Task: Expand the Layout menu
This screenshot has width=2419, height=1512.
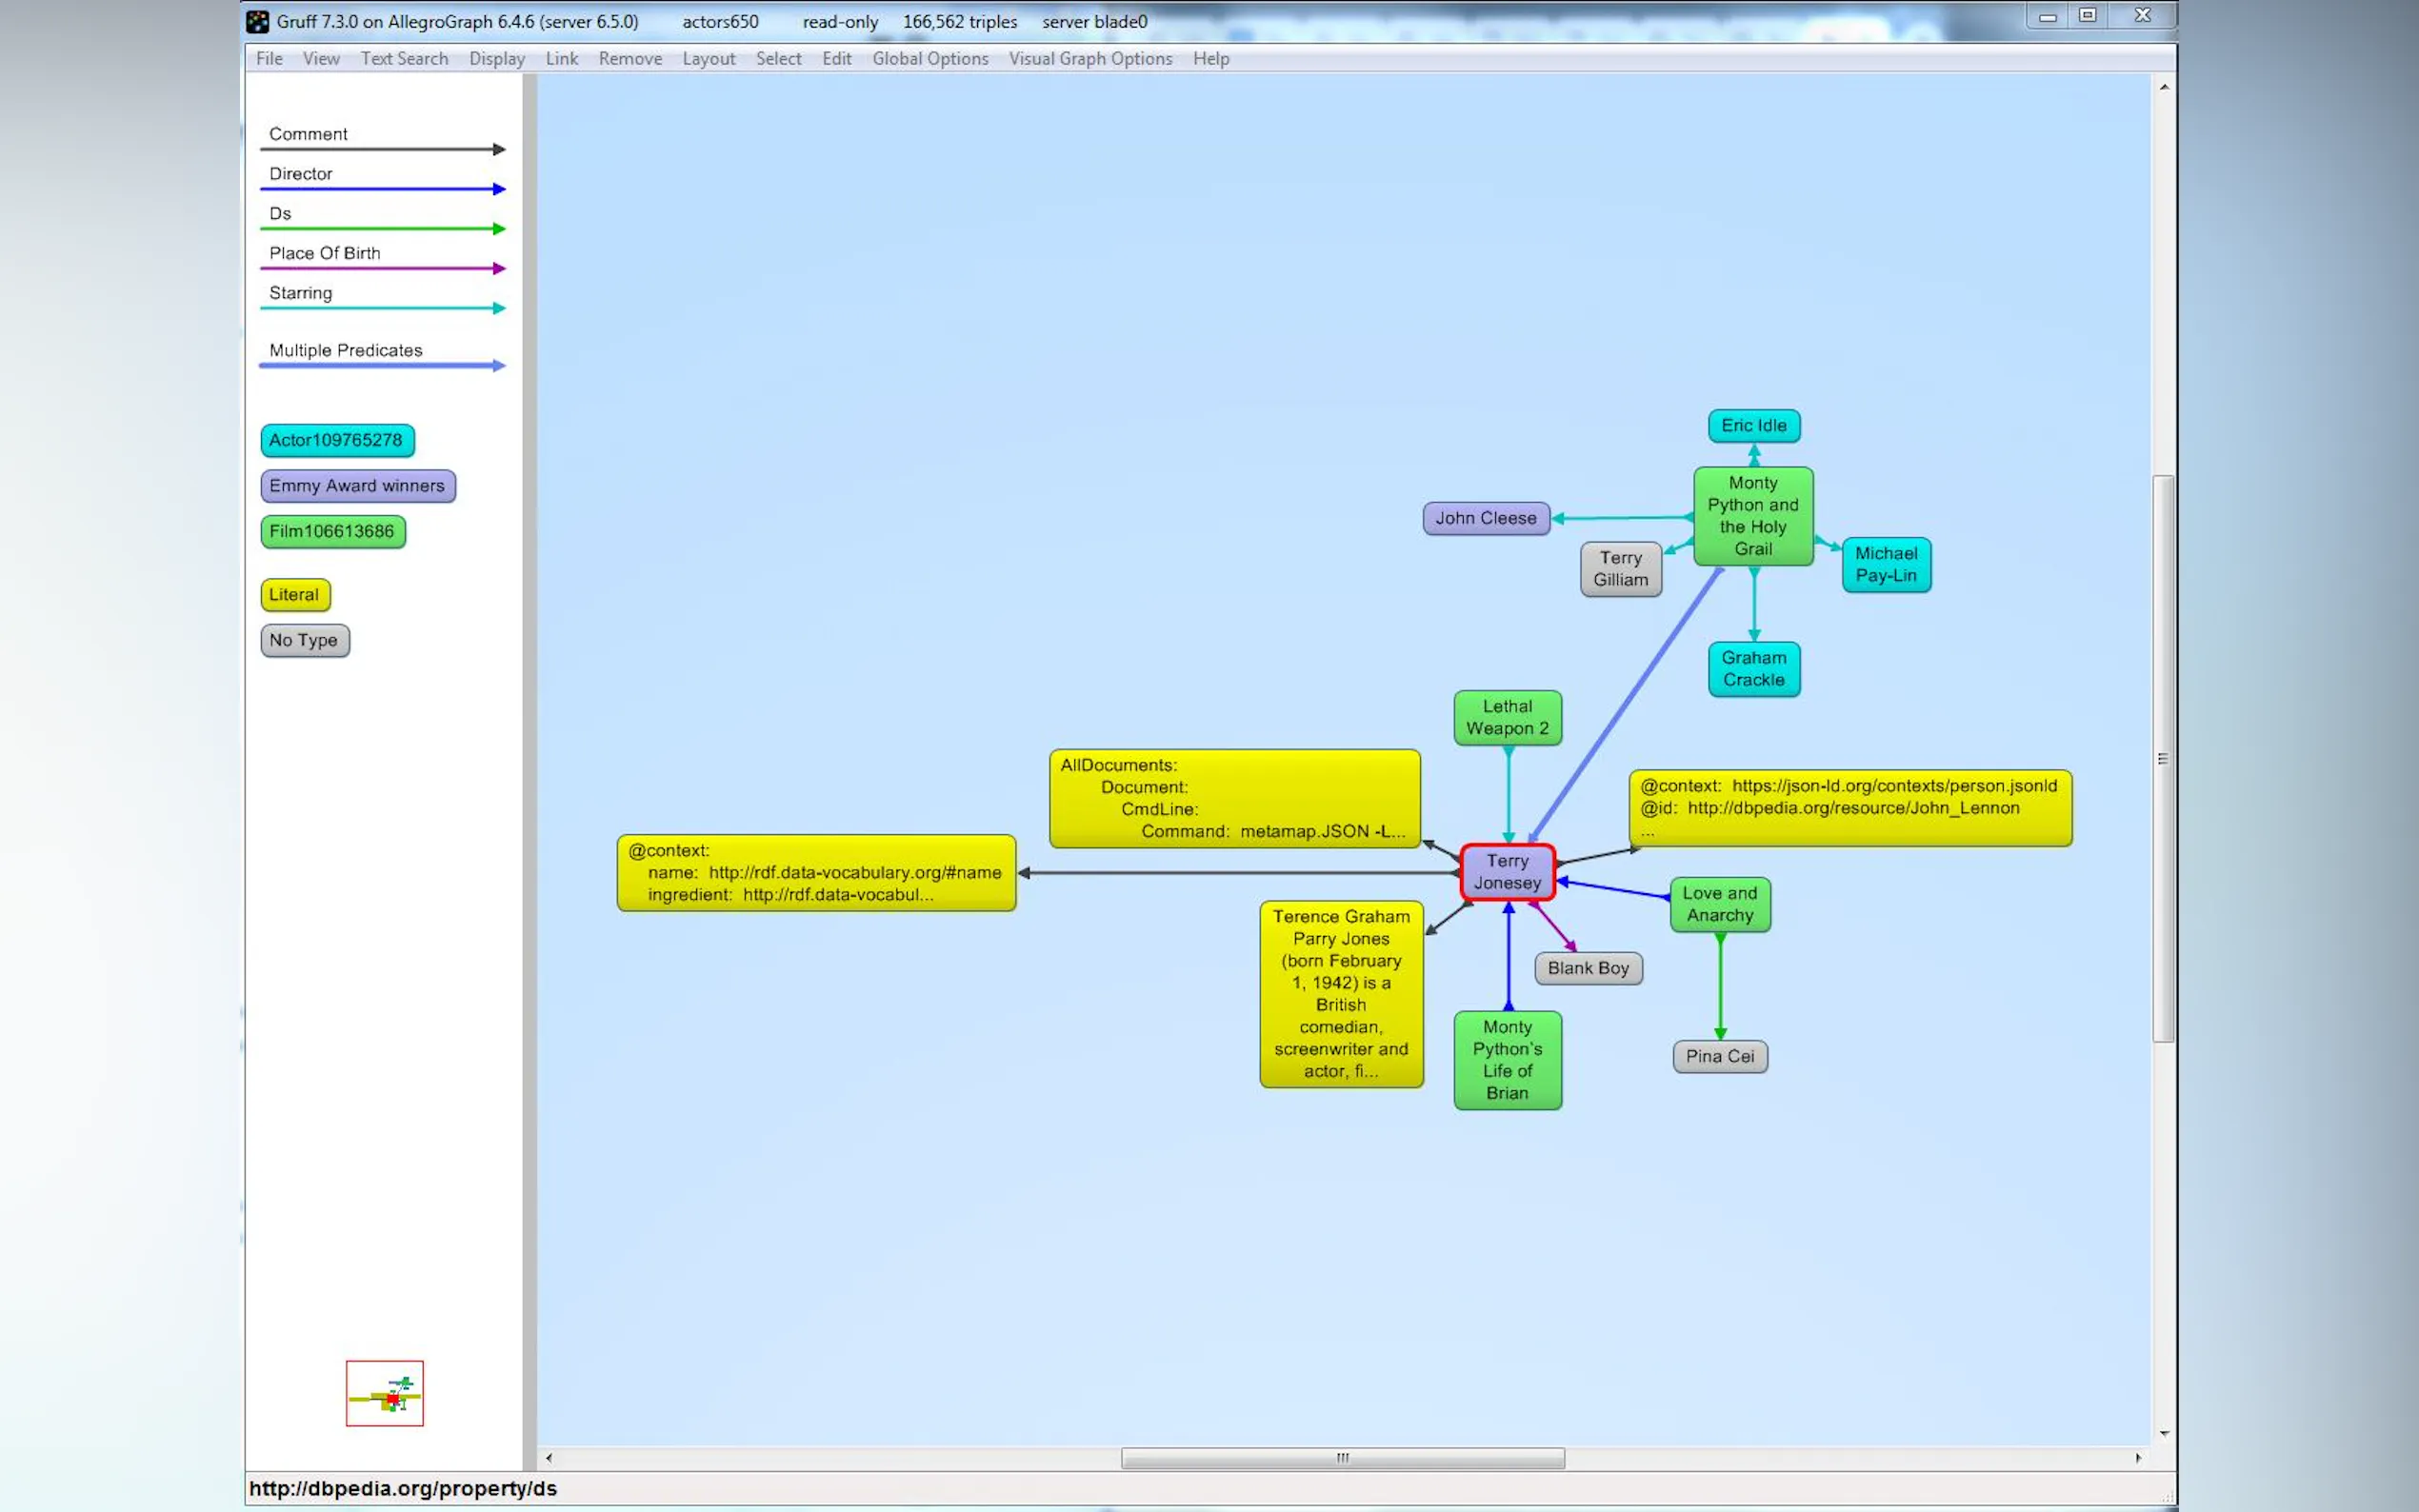Action: tap(708, 58)
